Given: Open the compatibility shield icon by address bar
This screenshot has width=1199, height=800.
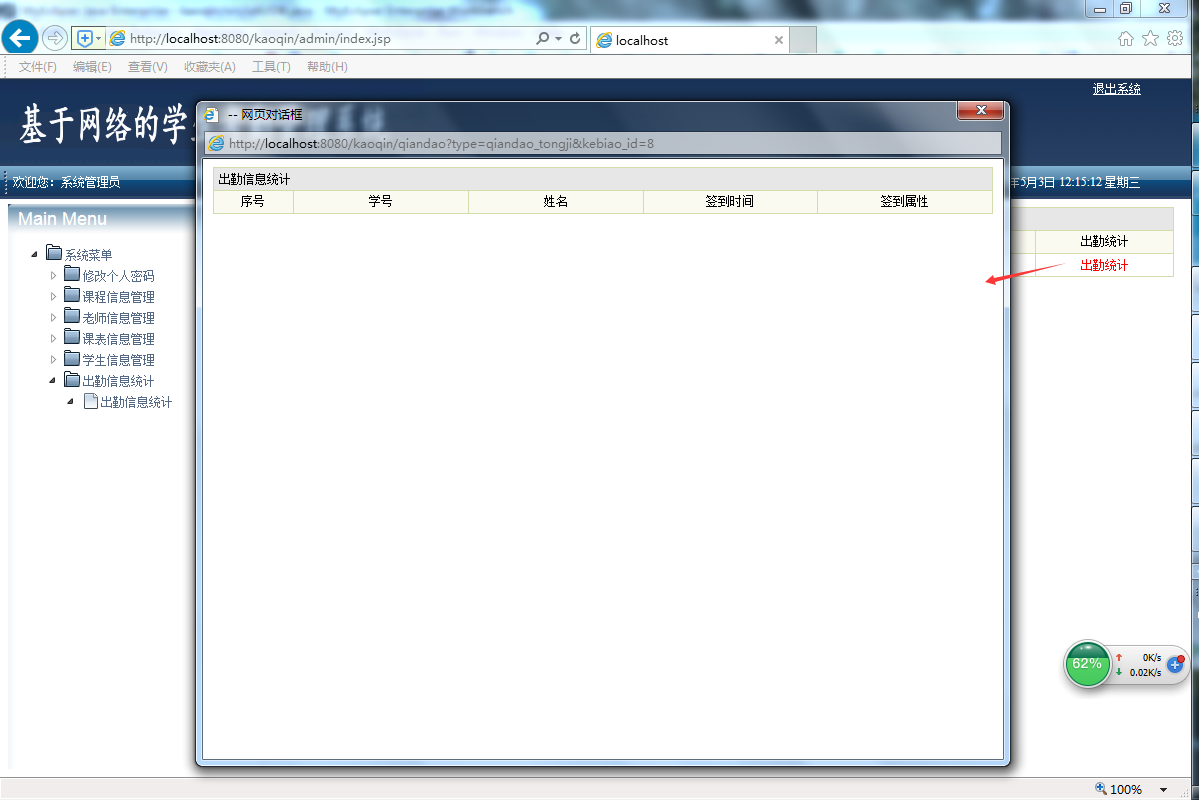Looking at the screenshot, I should pyautogui.click(x=85, y=38).
